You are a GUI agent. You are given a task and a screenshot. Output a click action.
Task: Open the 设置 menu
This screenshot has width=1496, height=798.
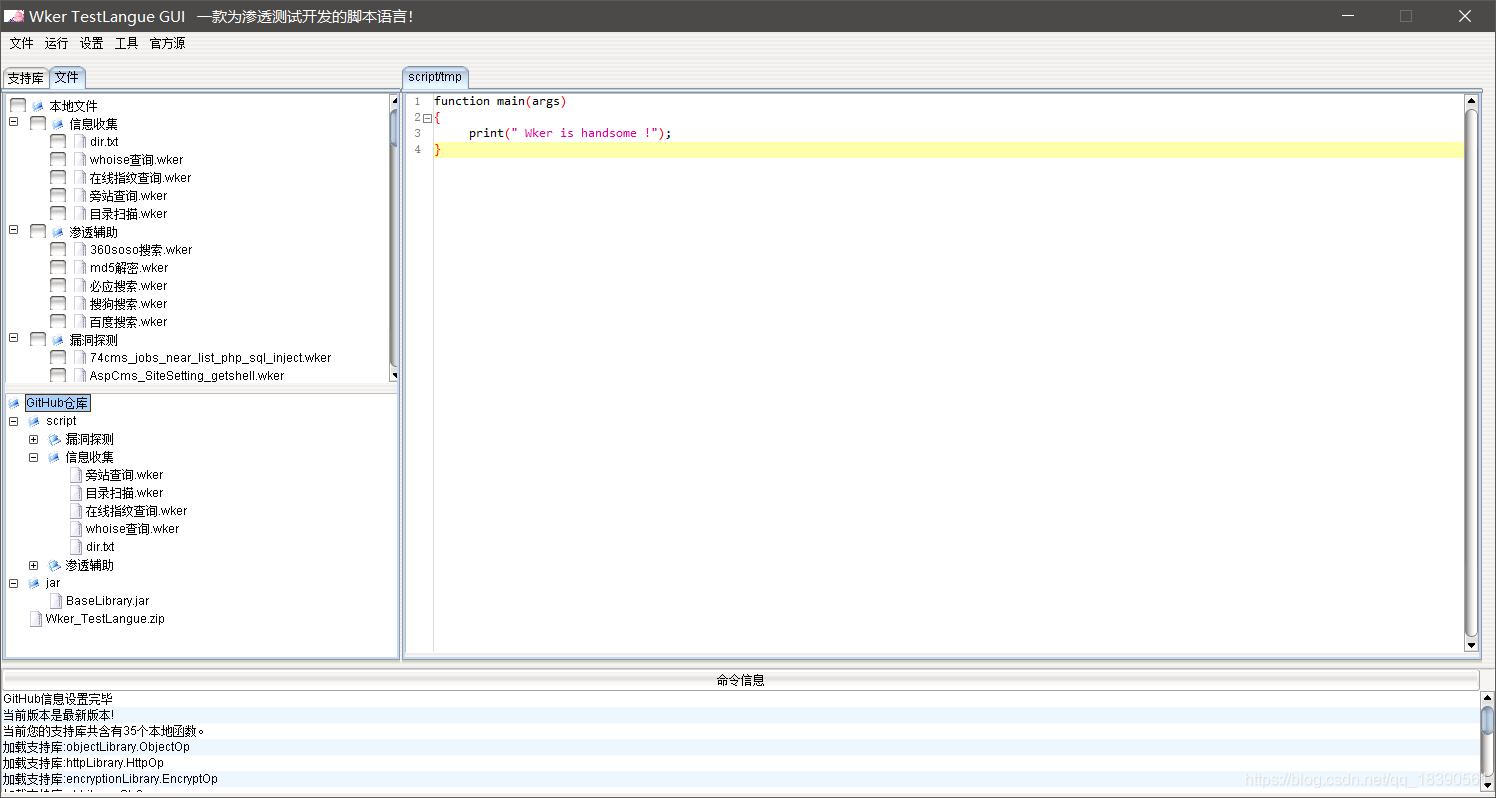pos(92,43)
